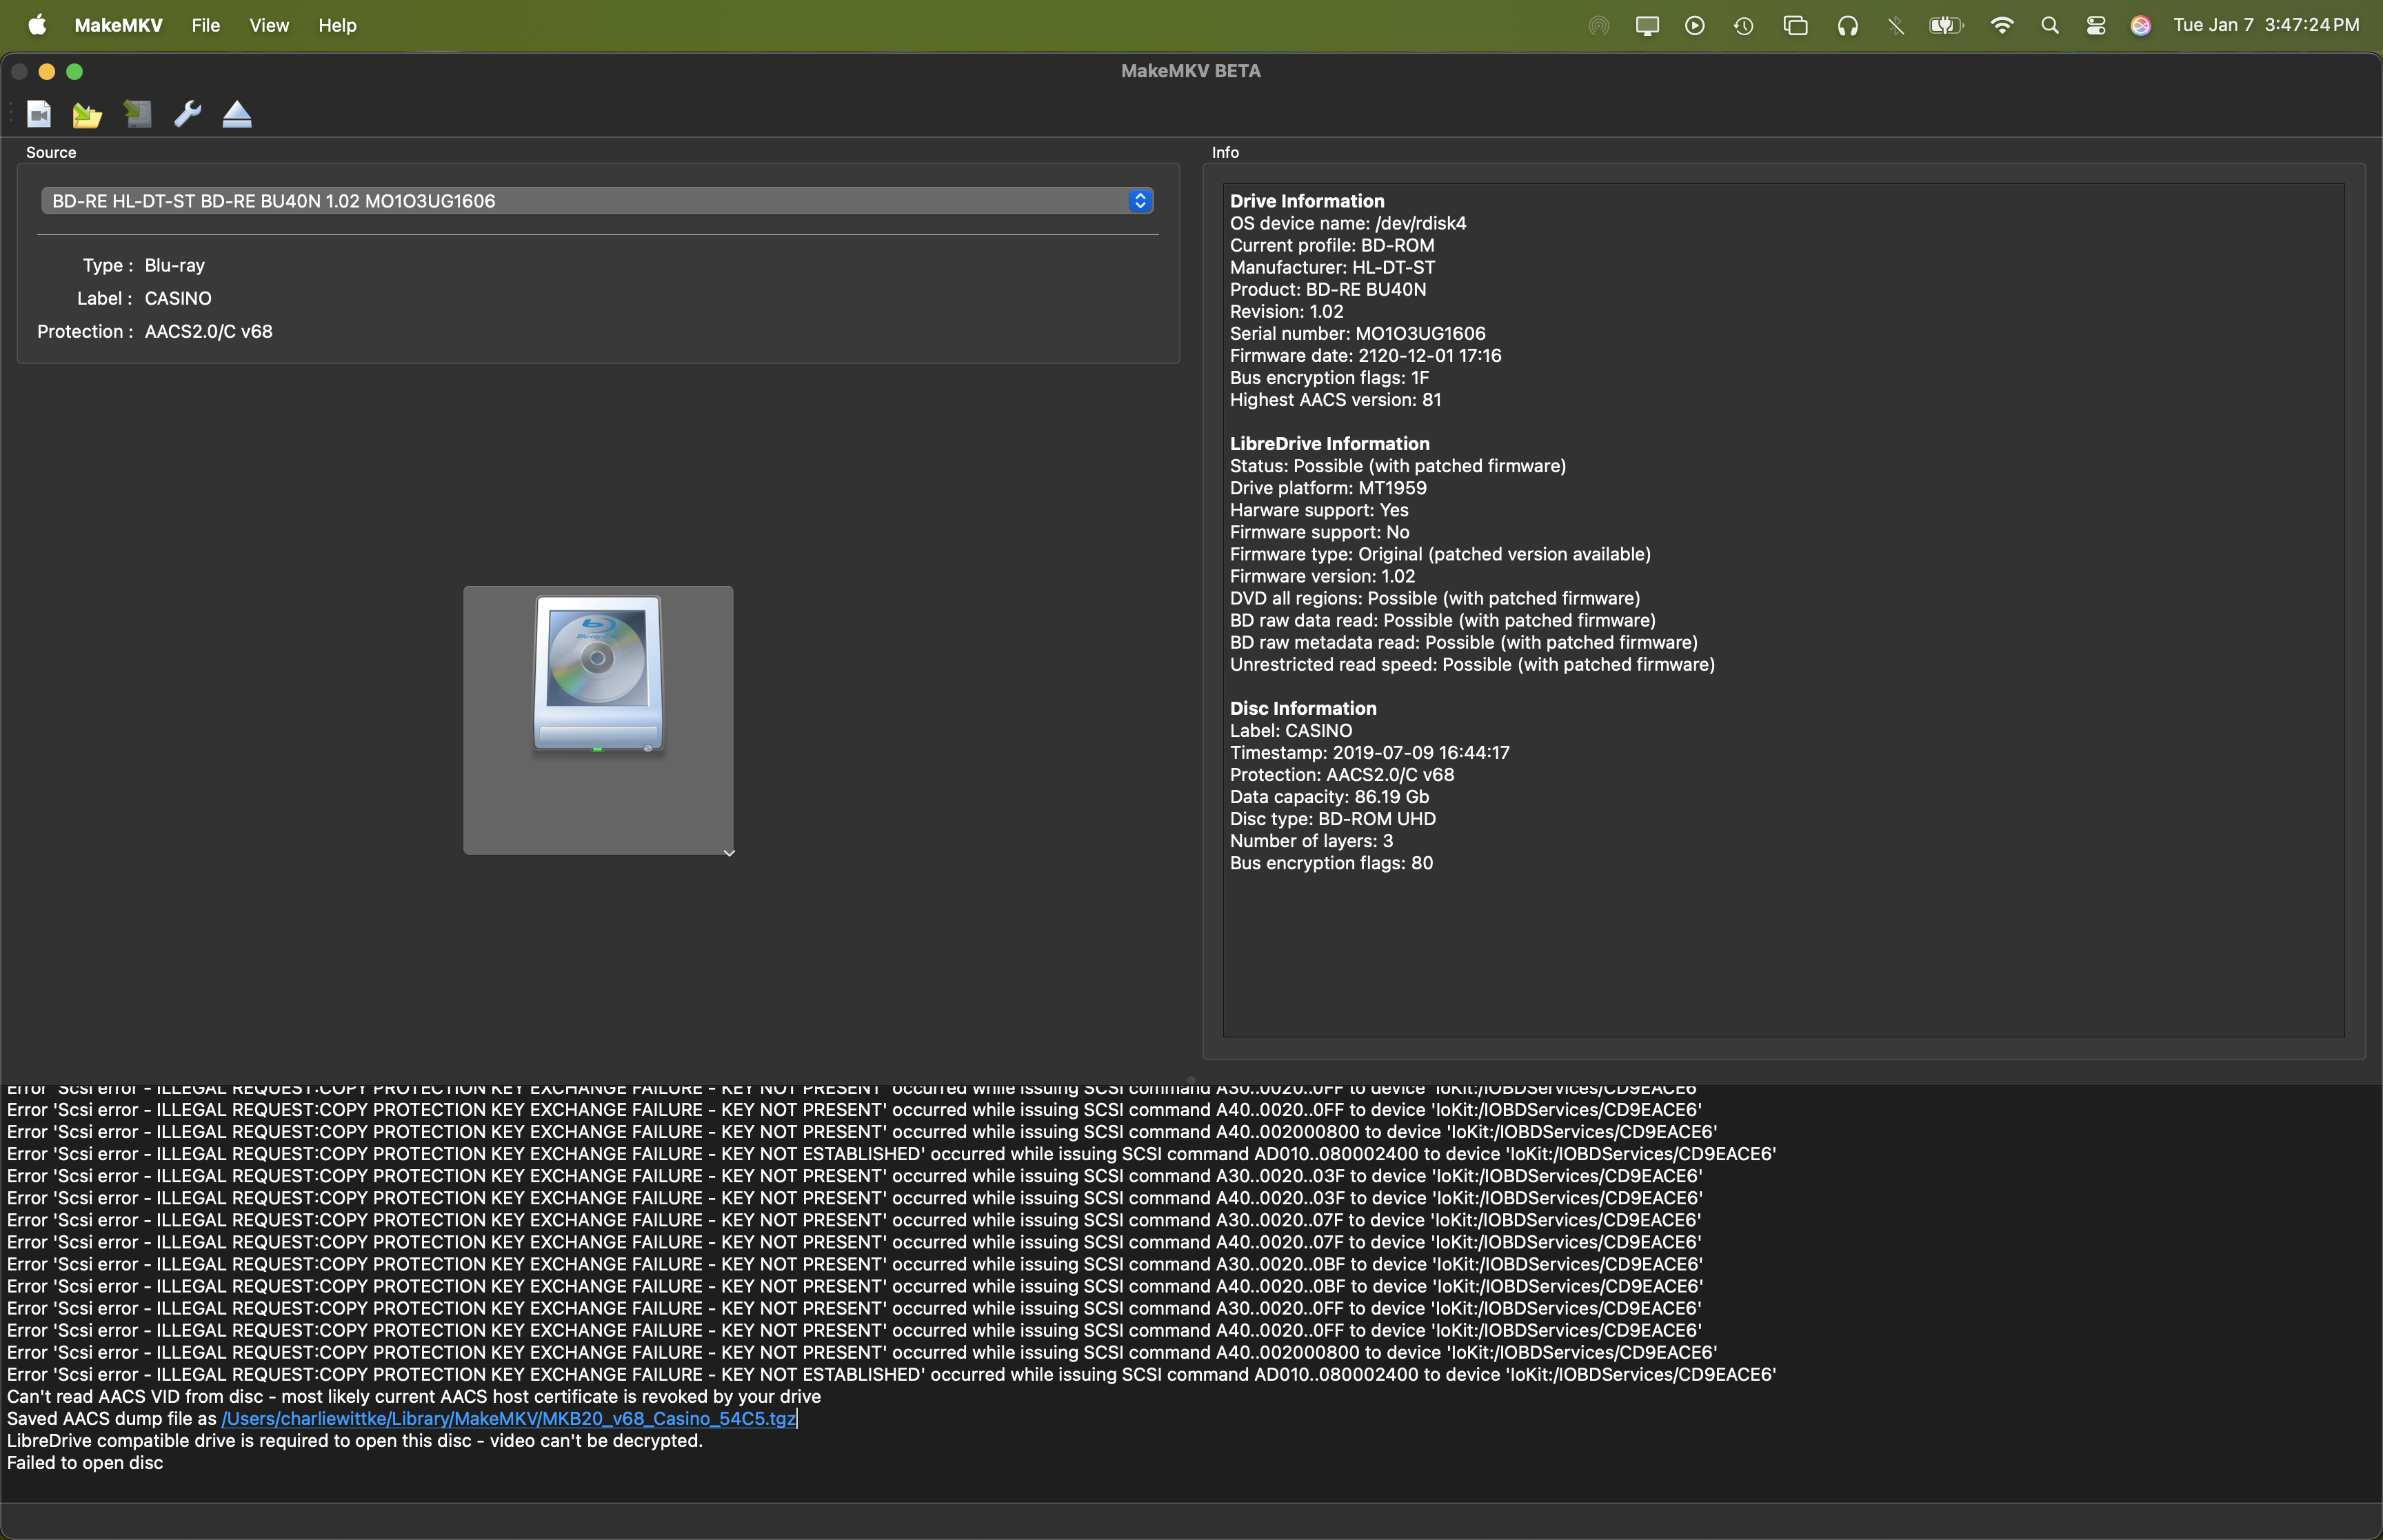Click 'Firmware date: 2120-12-01 17:16' text

pyautogui.click(x=1365, y=355)
